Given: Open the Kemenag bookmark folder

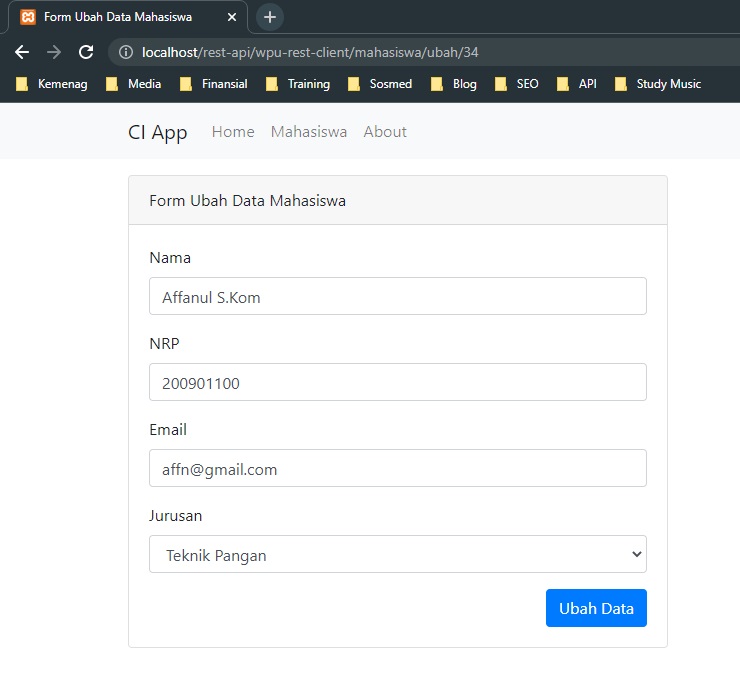Looking at the screenshot, I should coord(51,84).
